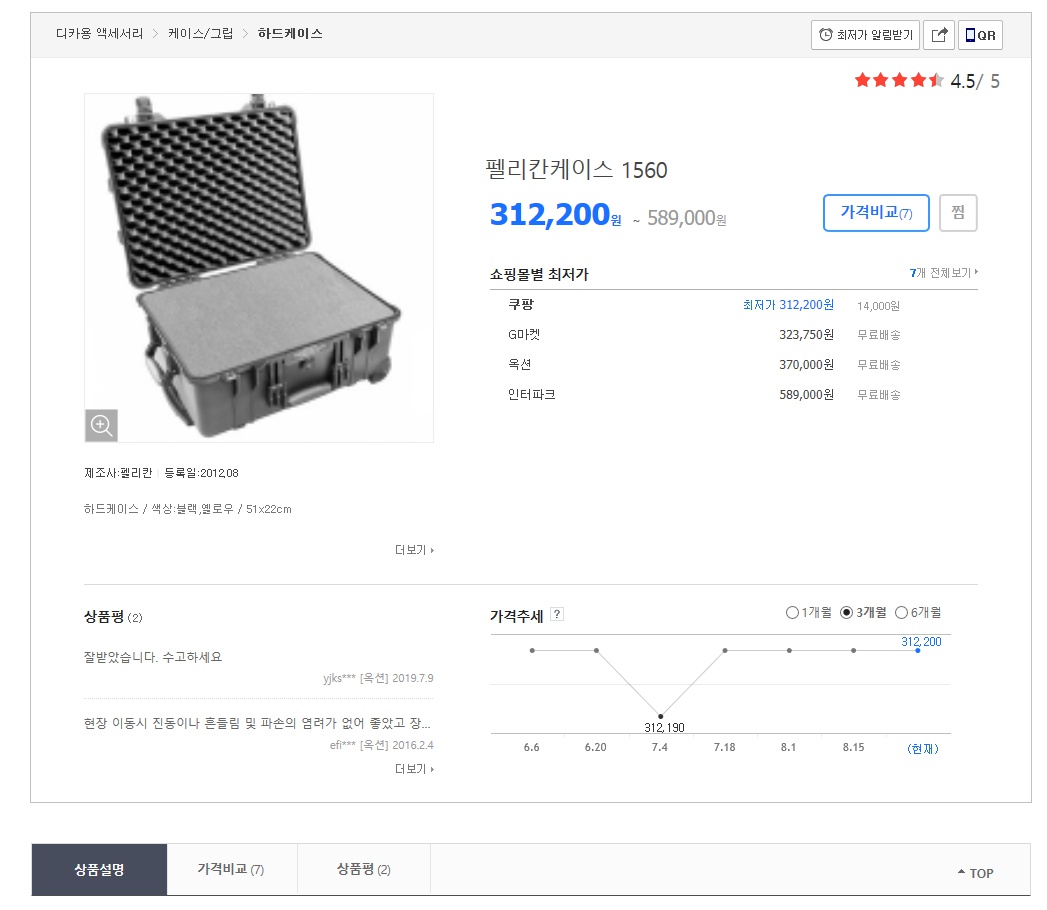Click the 7.4 date label on chart
The image size is (1047, 910).
[x=660, y=747]
